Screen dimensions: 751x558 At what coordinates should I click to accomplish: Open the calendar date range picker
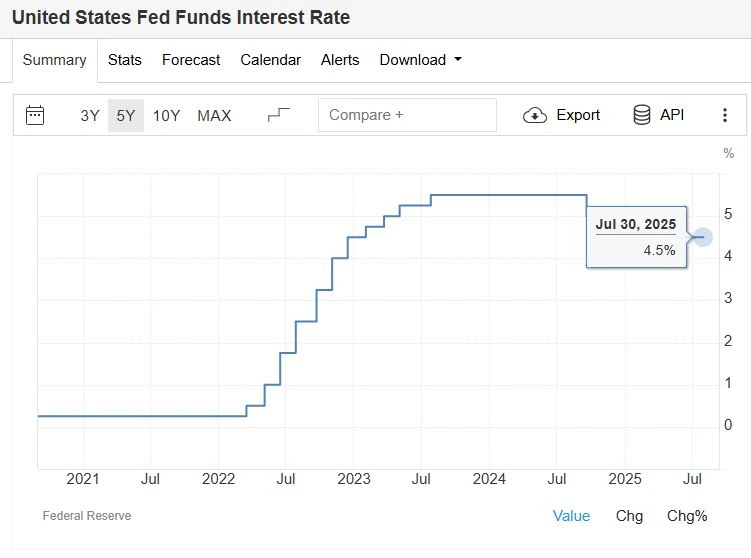pyautogui.click(x=35, y=115)
